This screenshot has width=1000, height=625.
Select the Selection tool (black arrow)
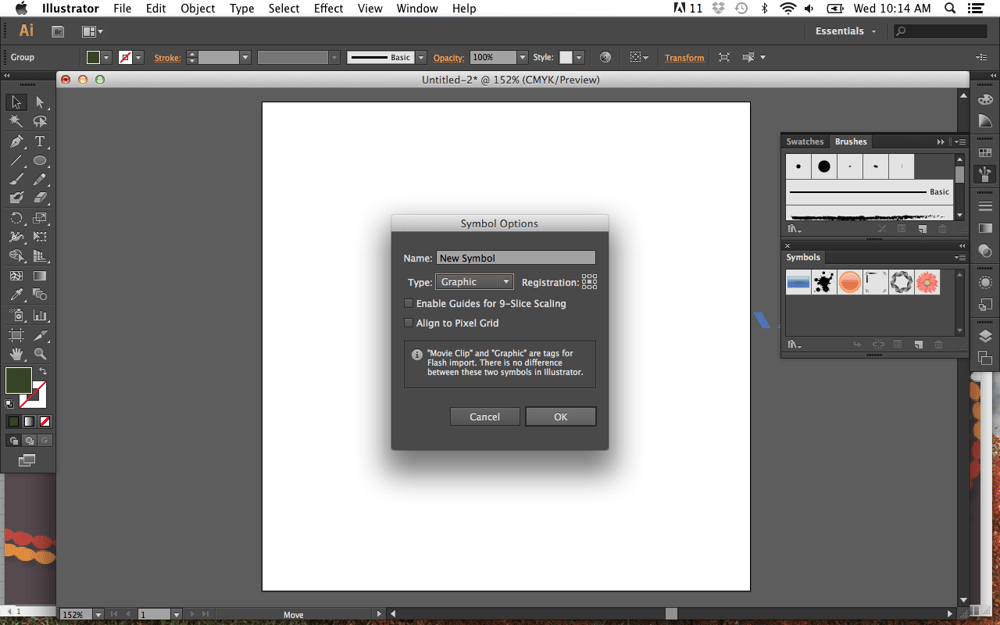click(16, 102)
